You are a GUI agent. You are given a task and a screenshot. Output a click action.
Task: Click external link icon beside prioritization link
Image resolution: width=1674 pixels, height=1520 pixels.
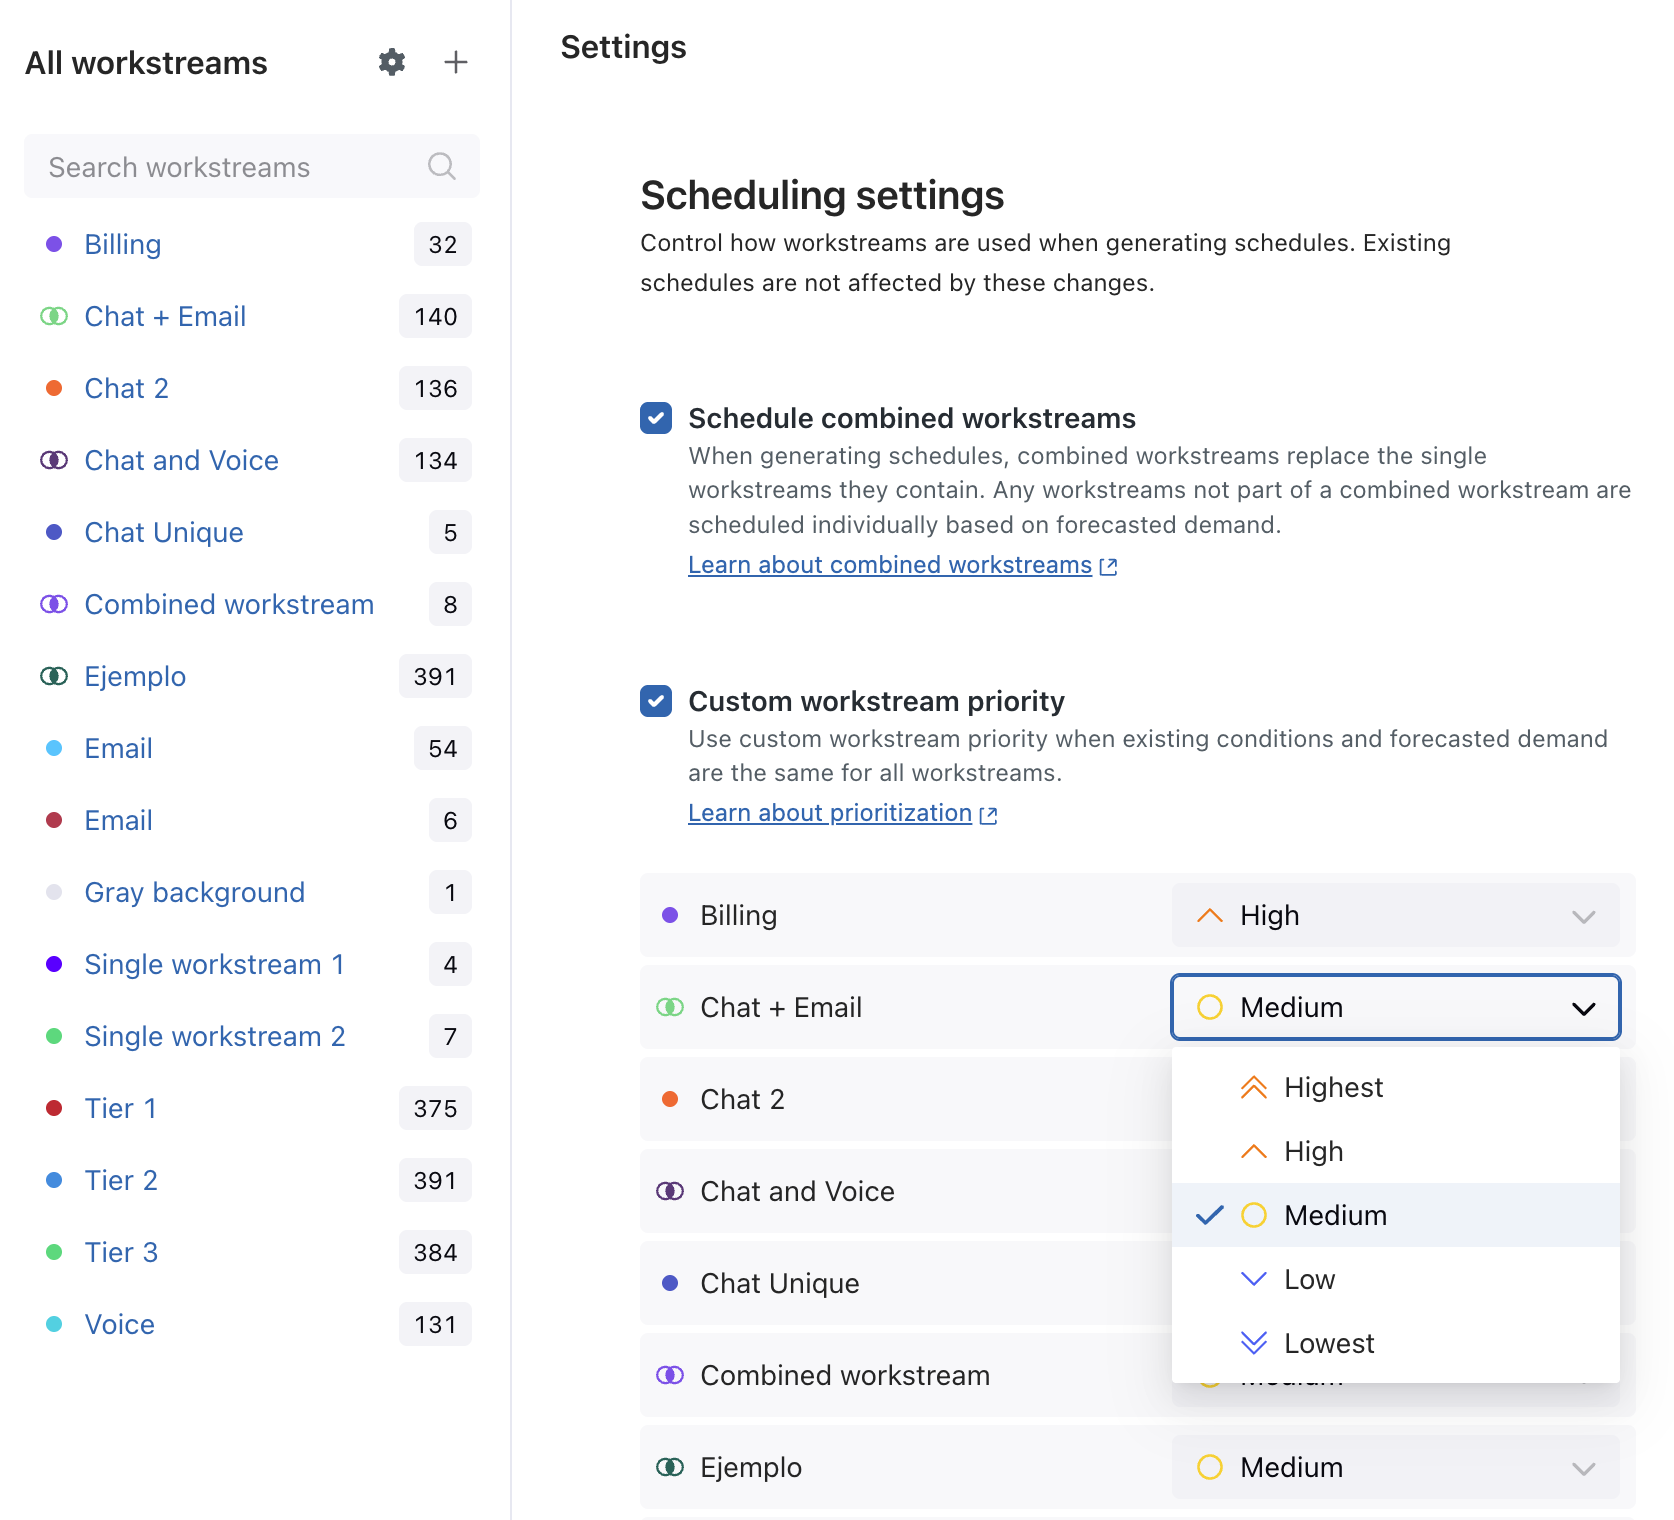988,815
